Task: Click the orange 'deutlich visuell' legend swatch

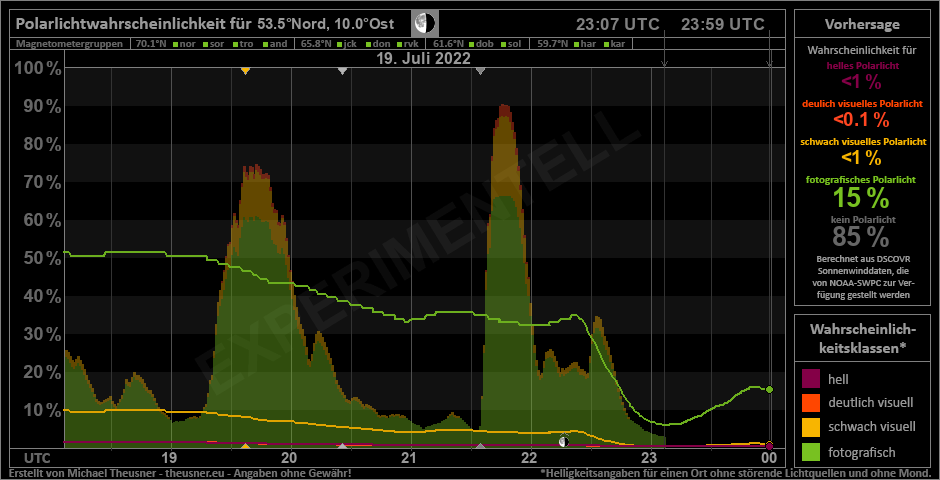Action: pos(812,403)
